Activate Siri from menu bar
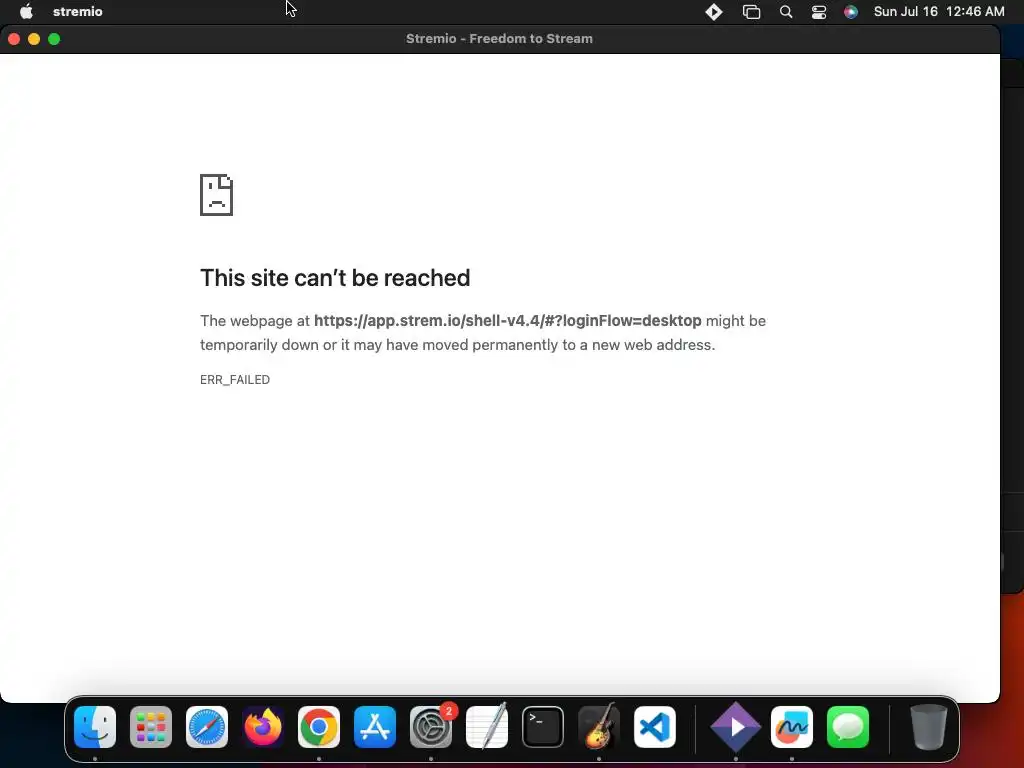Viewport: 1024px width, 768px height. (x=850, y=12)
